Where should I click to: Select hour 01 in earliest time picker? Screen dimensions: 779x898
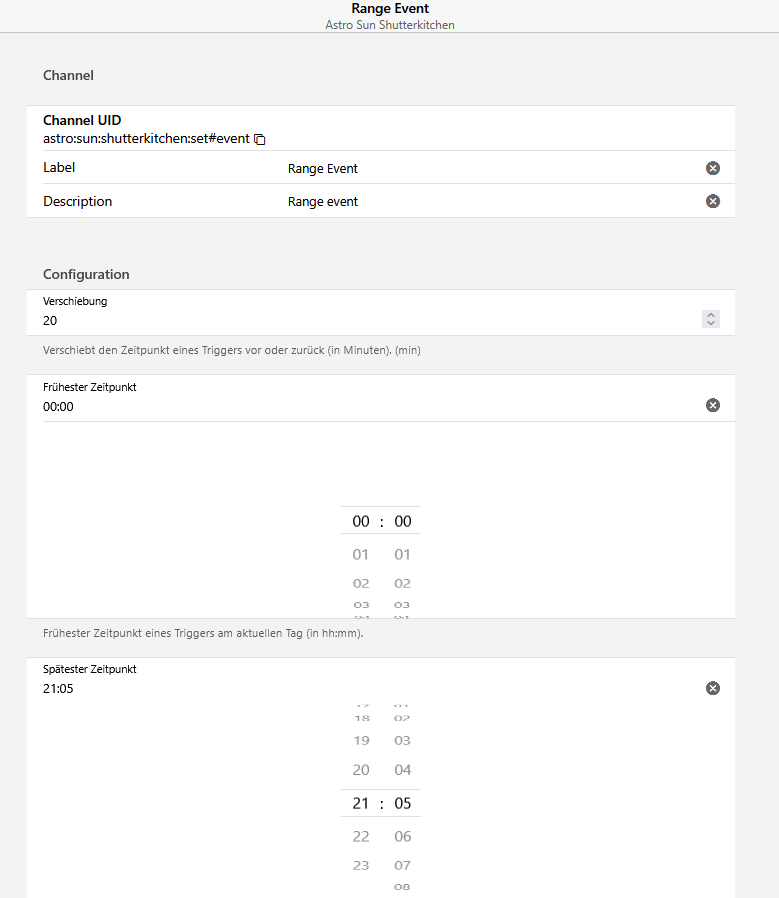point(361,554)
